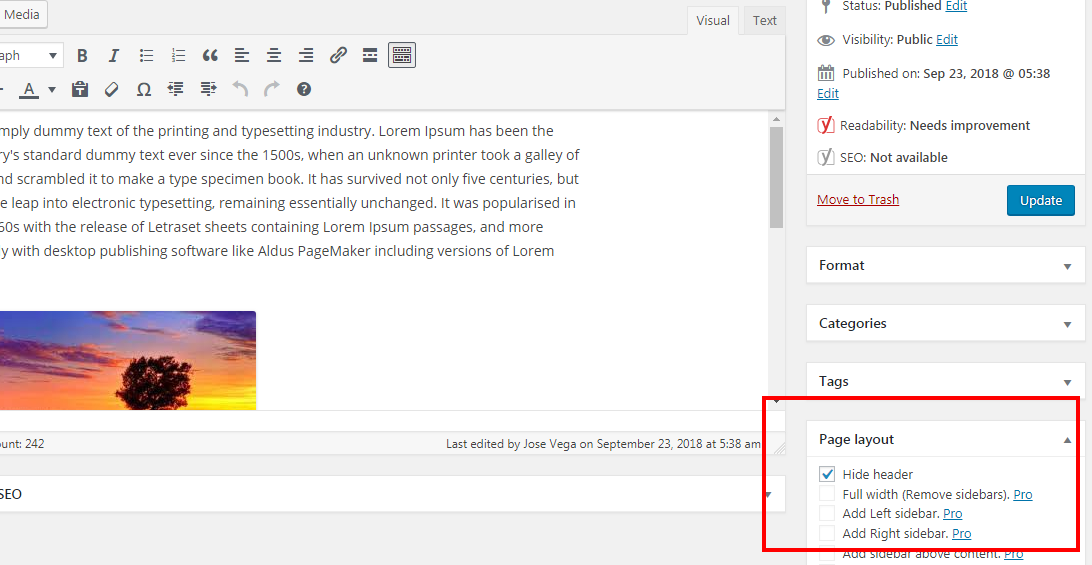Edit the Visibility setting
The width and height of the screenshot is (1092, 565).
click(x=946, y=40)
